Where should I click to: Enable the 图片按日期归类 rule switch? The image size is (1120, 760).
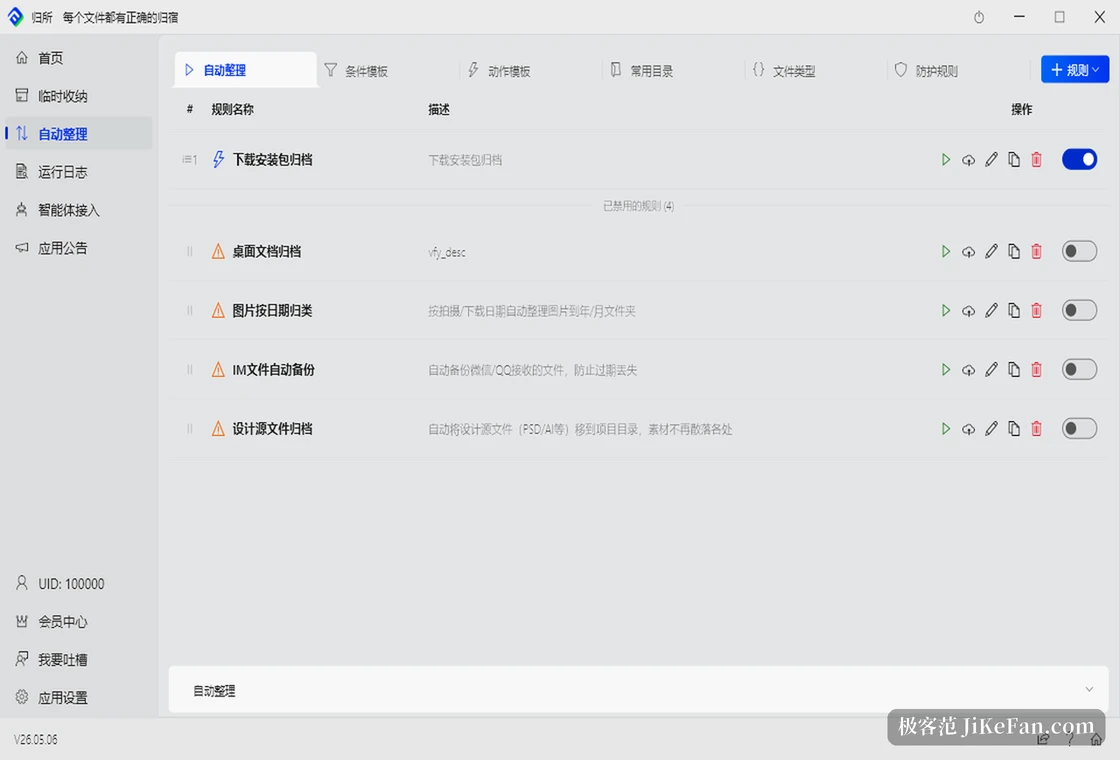click(x=1079, y=311)
